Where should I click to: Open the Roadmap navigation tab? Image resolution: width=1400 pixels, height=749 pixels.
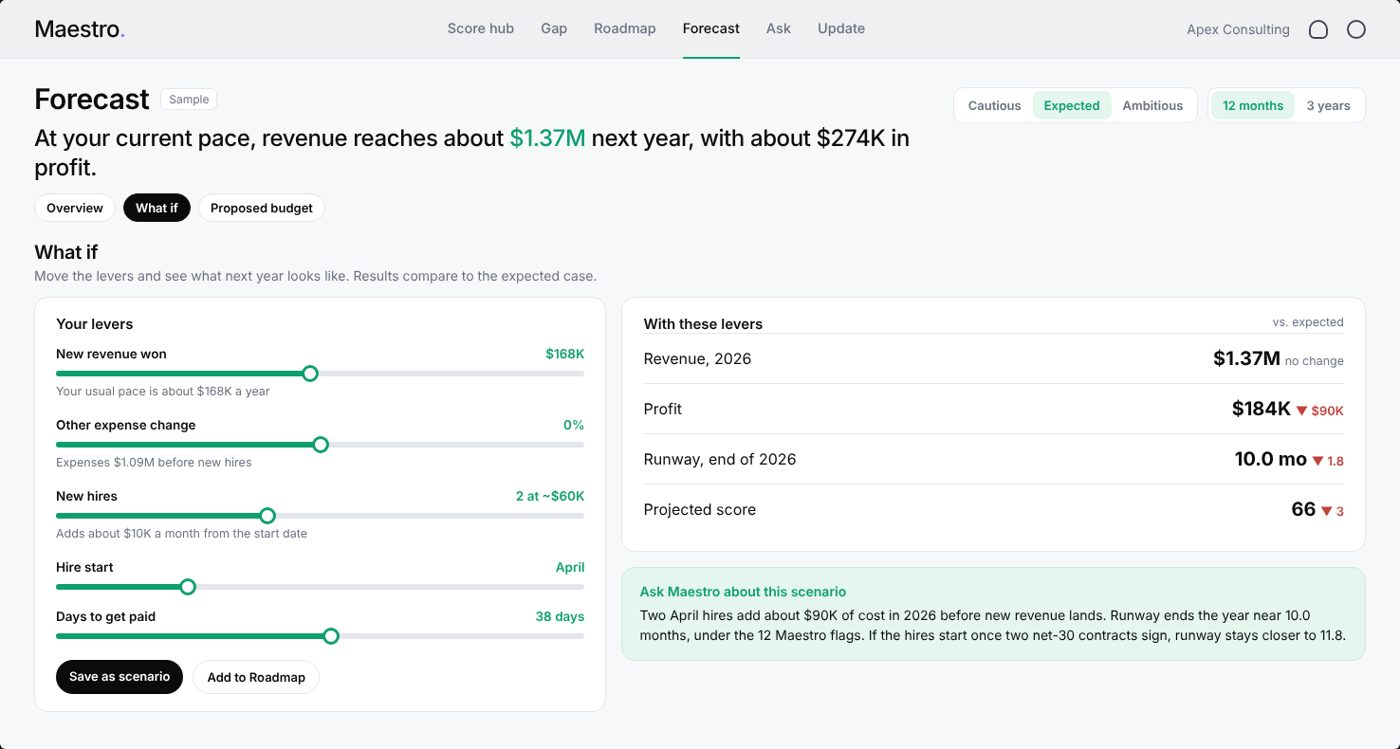click(x=625, y=28)
